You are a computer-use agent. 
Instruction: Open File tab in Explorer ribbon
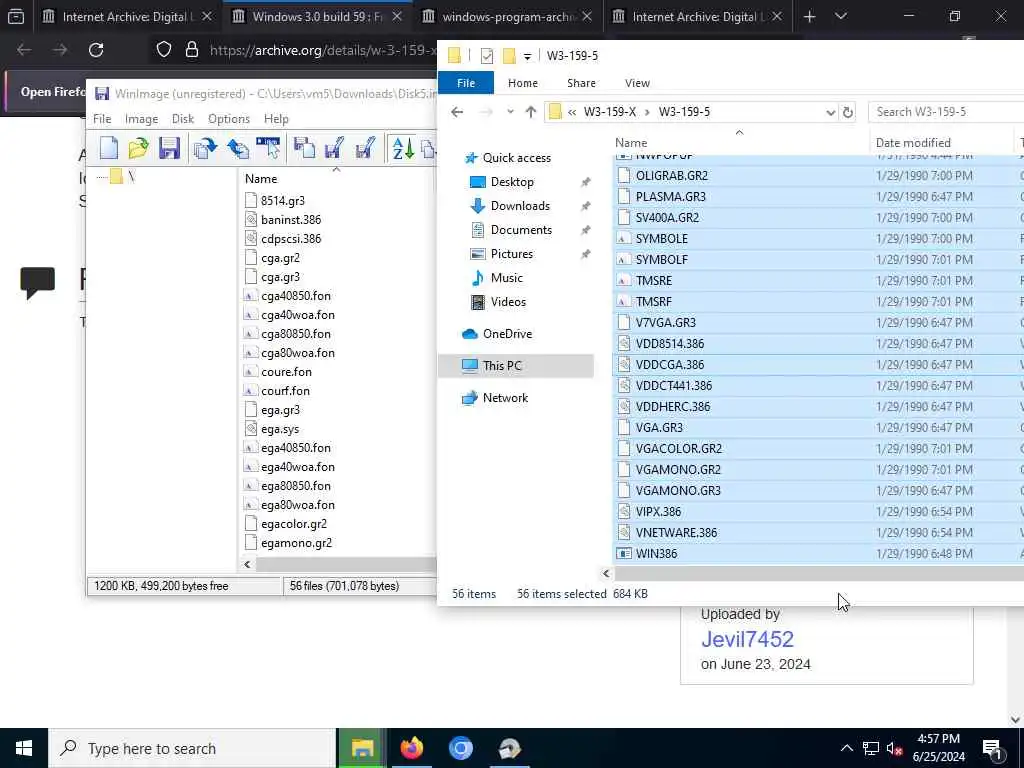[466, 83]
